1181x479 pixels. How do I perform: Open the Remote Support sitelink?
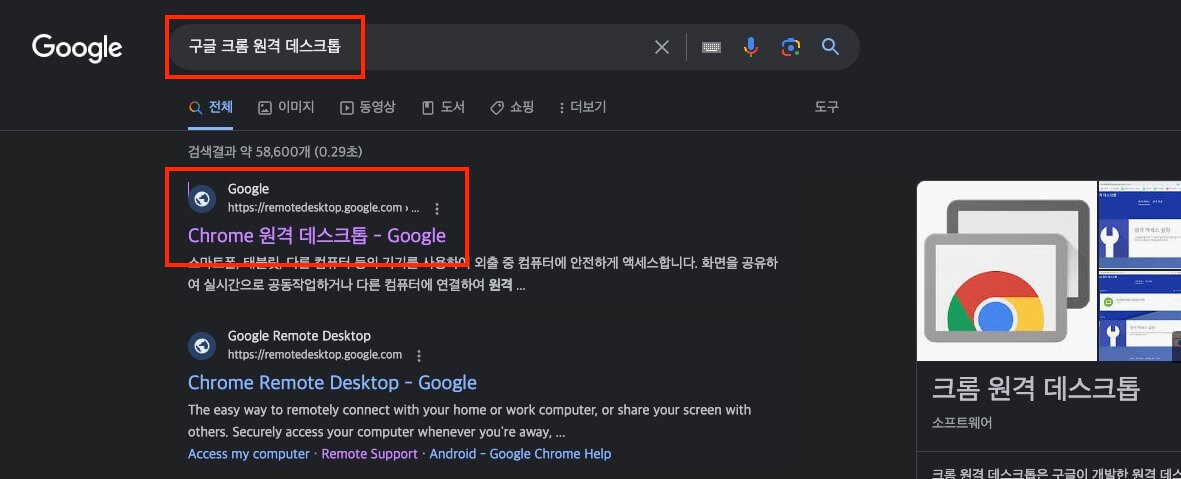[369, 454]
